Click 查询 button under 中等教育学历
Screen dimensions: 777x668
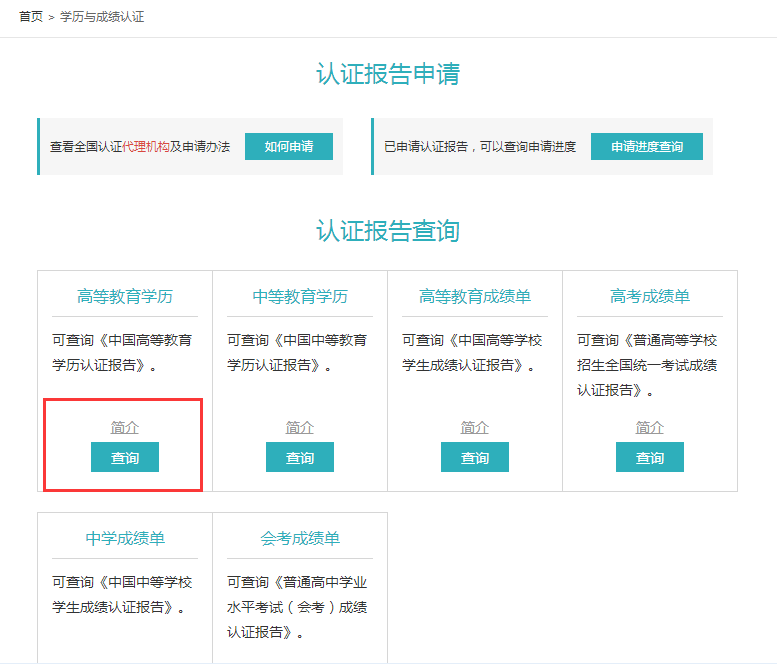point(300,457)
